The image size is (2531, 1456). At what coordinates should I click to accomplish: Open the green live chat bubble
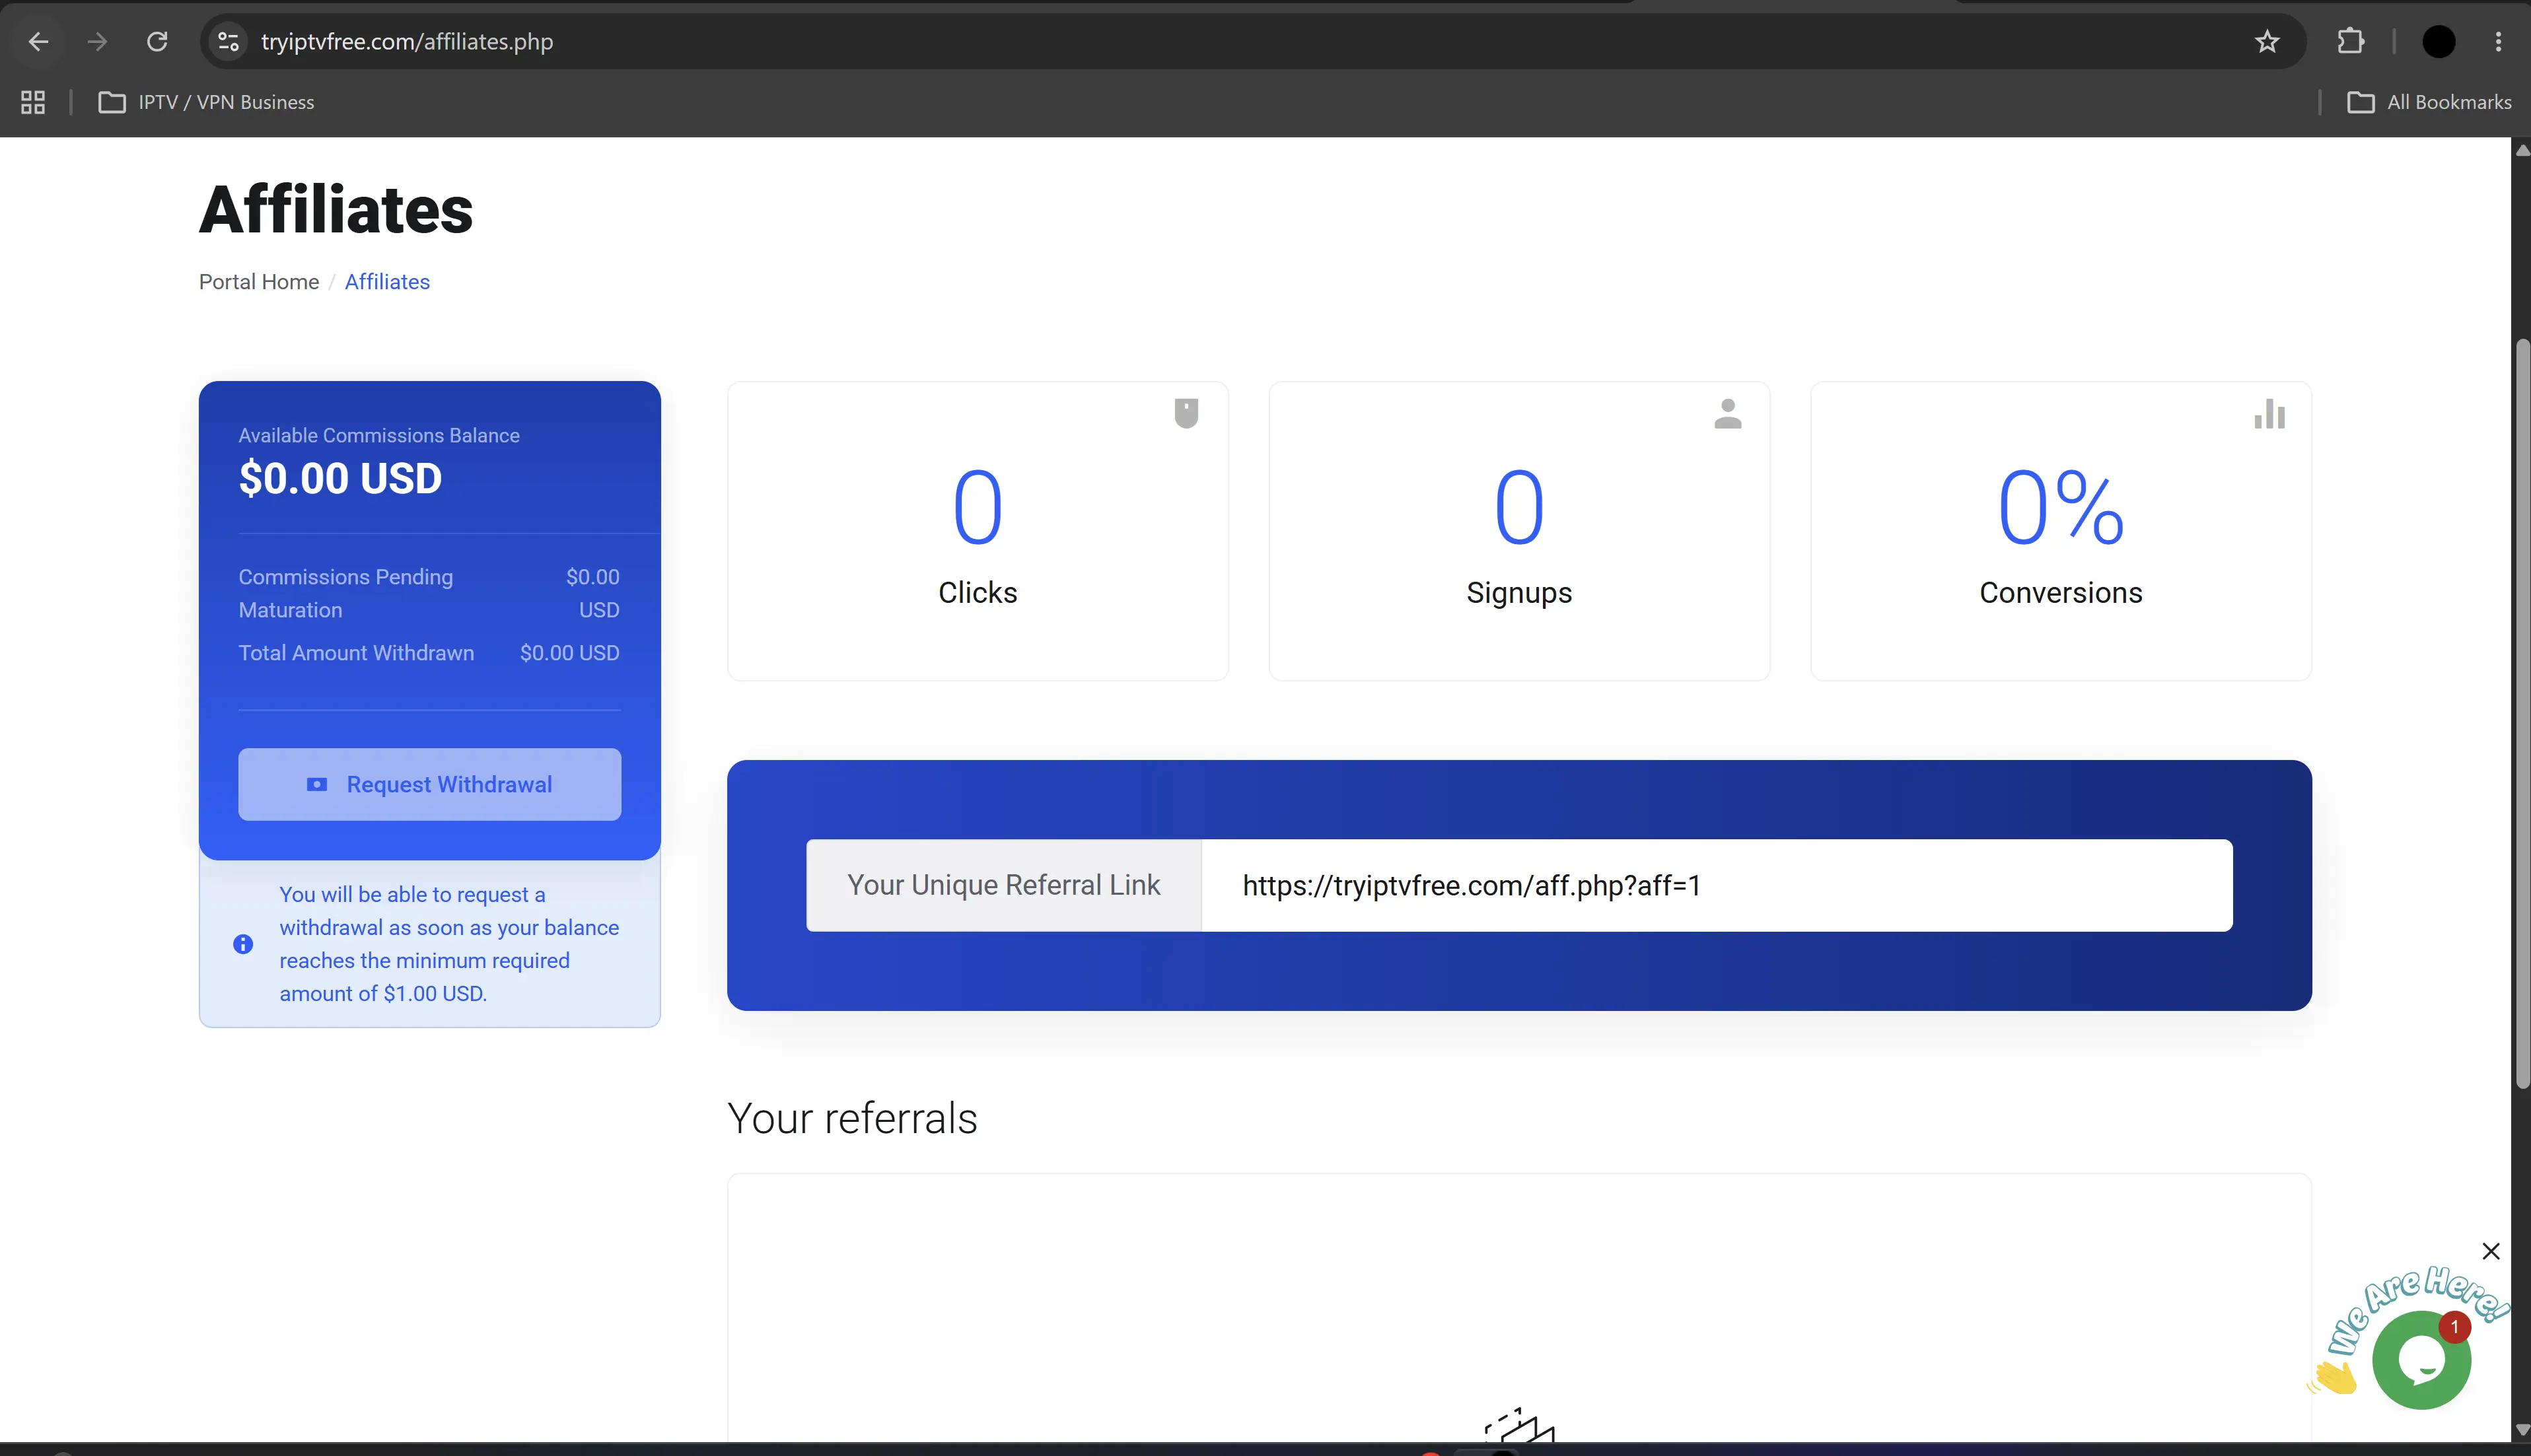[2421, 1360]
